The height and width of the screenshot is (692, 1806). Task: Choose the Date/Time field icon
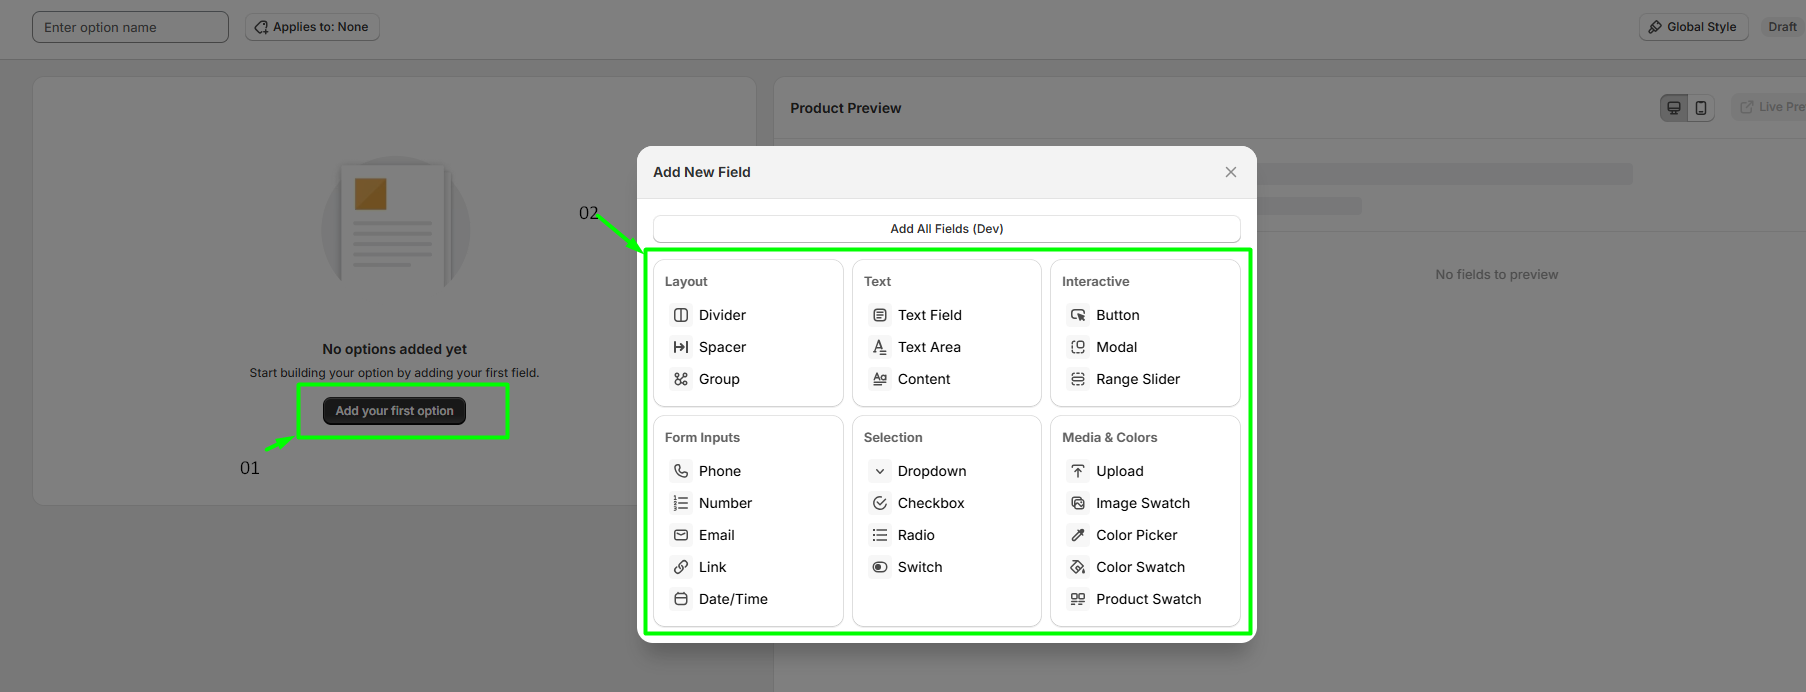coord(681,599)
